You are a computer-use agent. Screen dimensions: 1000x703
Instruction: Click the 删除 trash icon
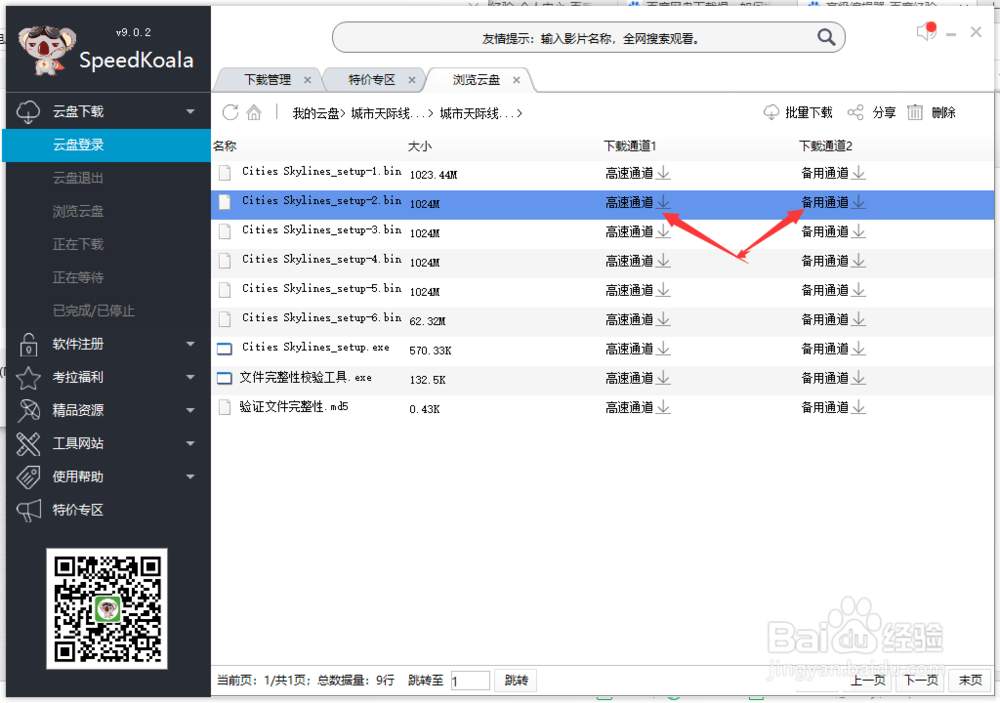tap(915, 112)
